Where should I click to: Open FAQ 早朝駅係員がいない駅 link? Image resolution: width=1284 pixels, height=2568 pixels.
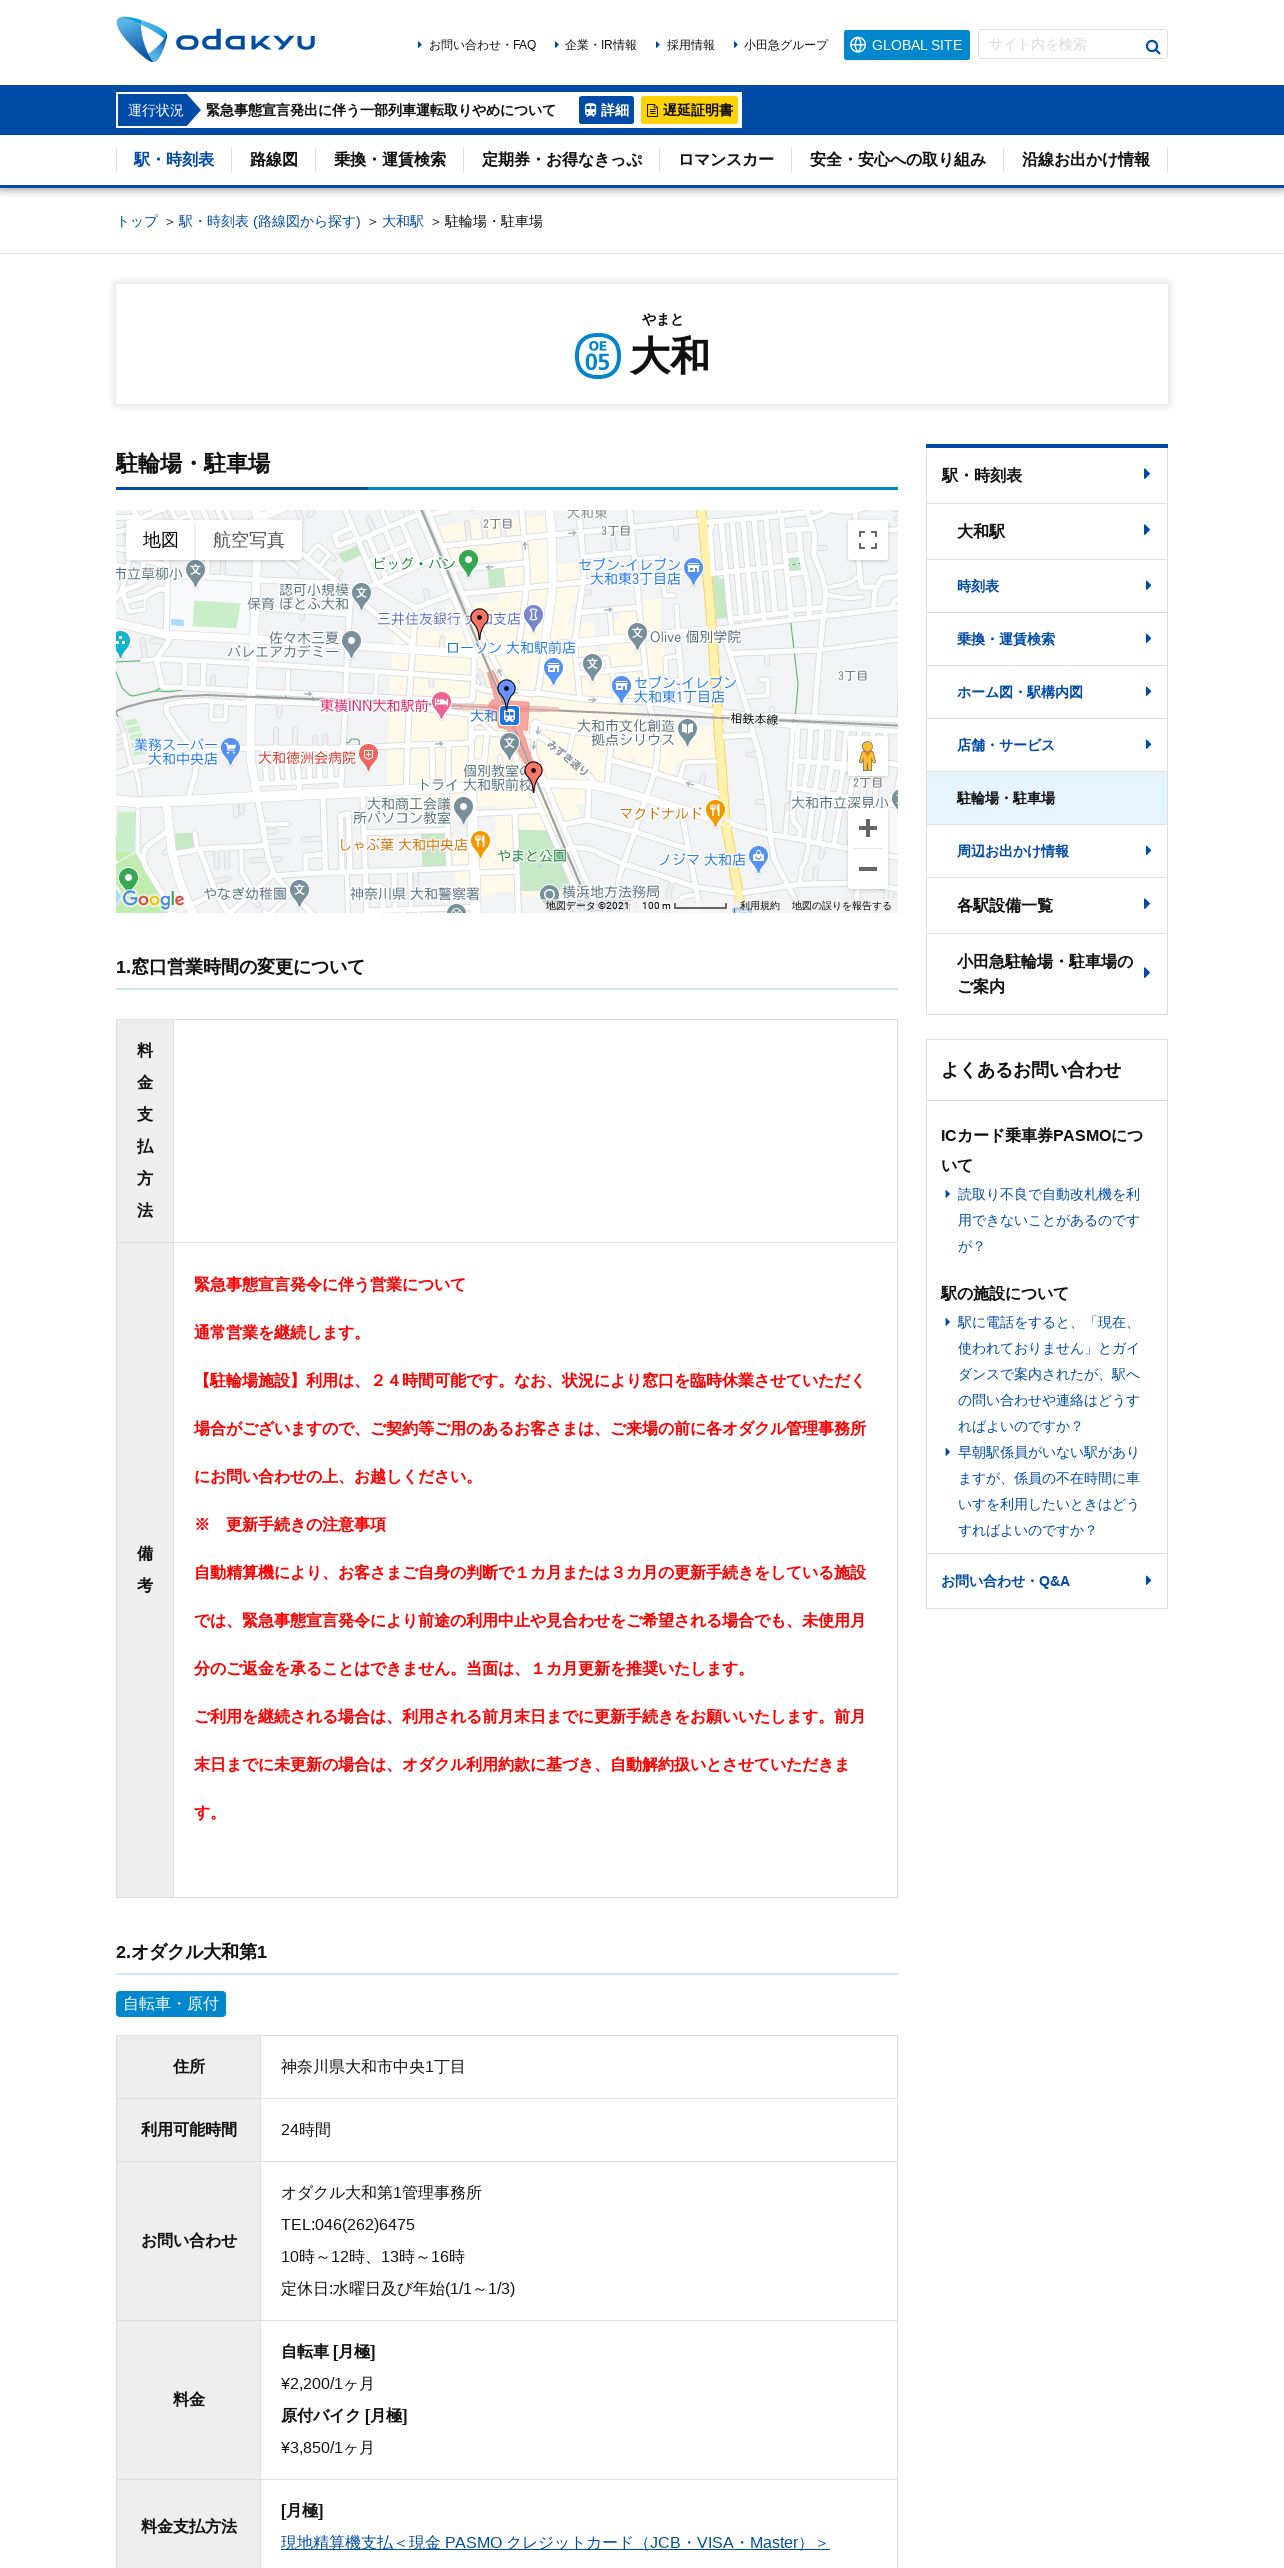pos(1048,1491)
